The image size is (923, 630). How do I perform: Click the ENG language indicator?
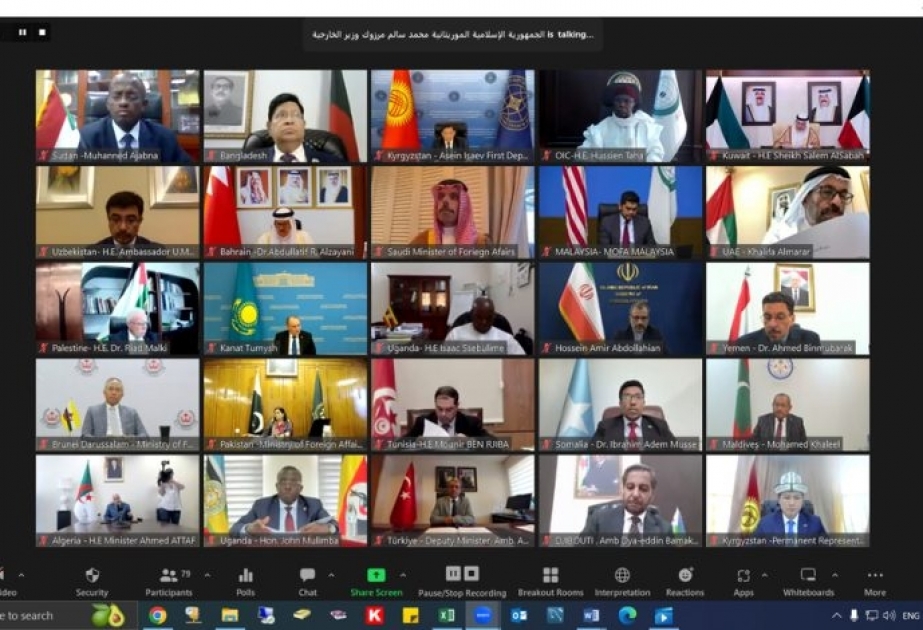click(x=911, y=616)
